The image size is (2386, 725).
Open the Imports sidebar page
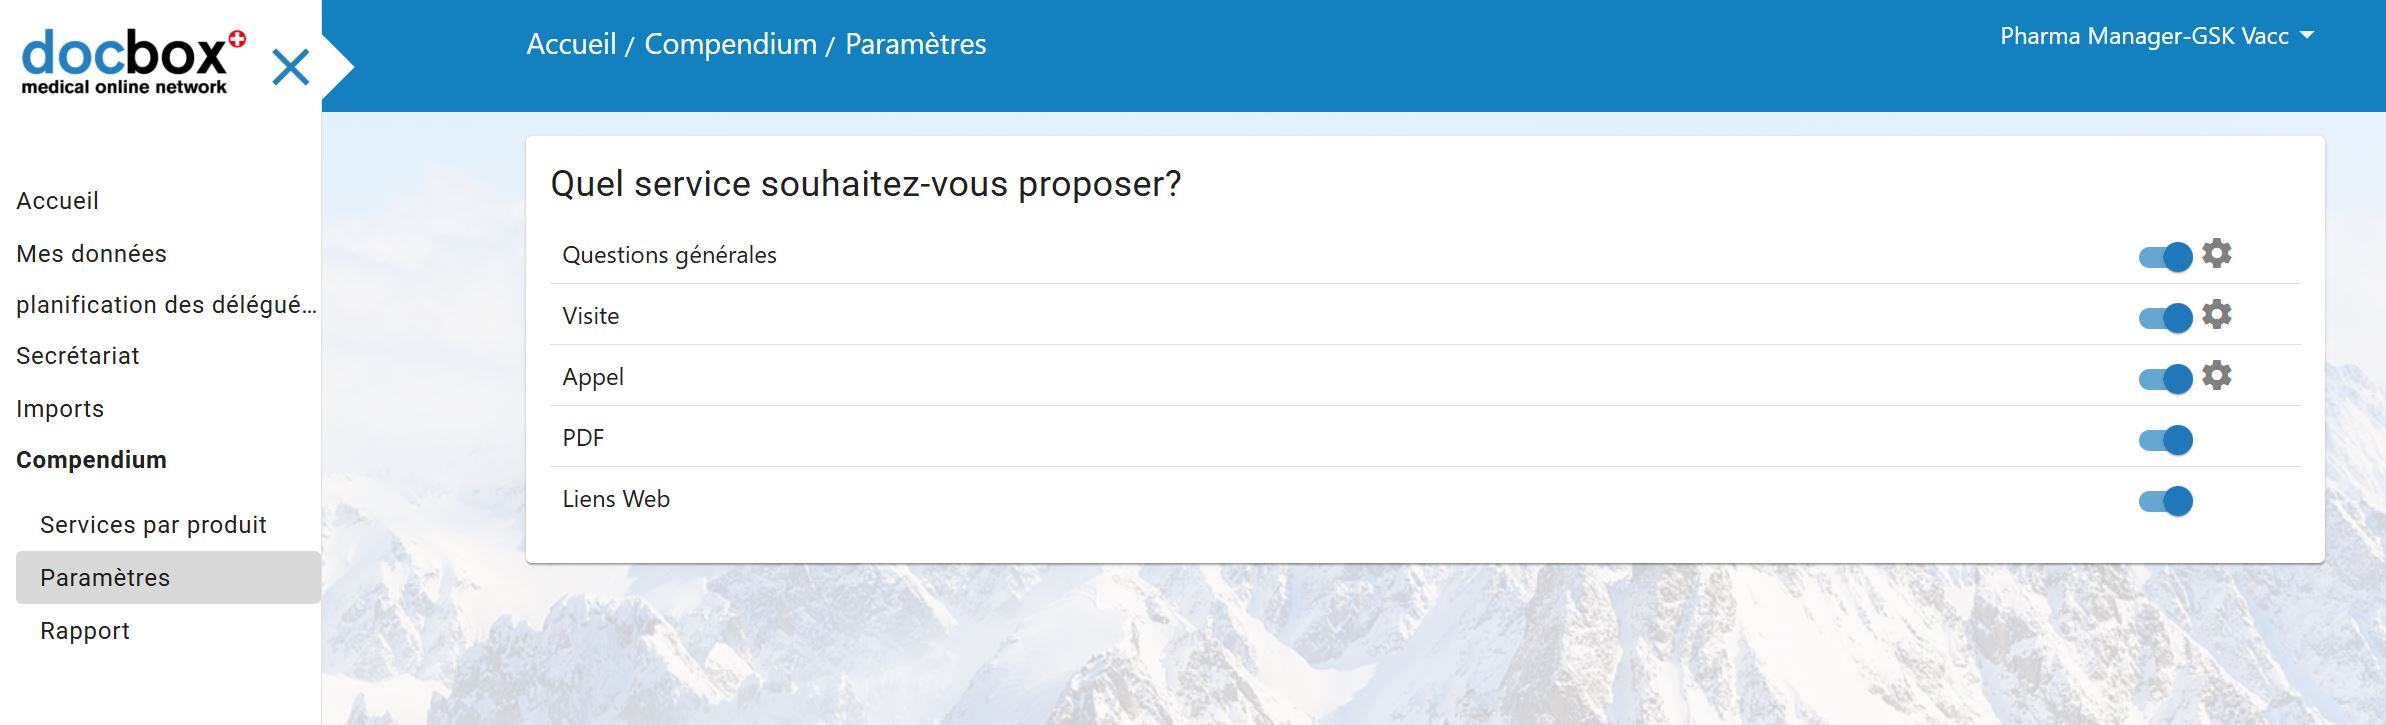(60, 409)
